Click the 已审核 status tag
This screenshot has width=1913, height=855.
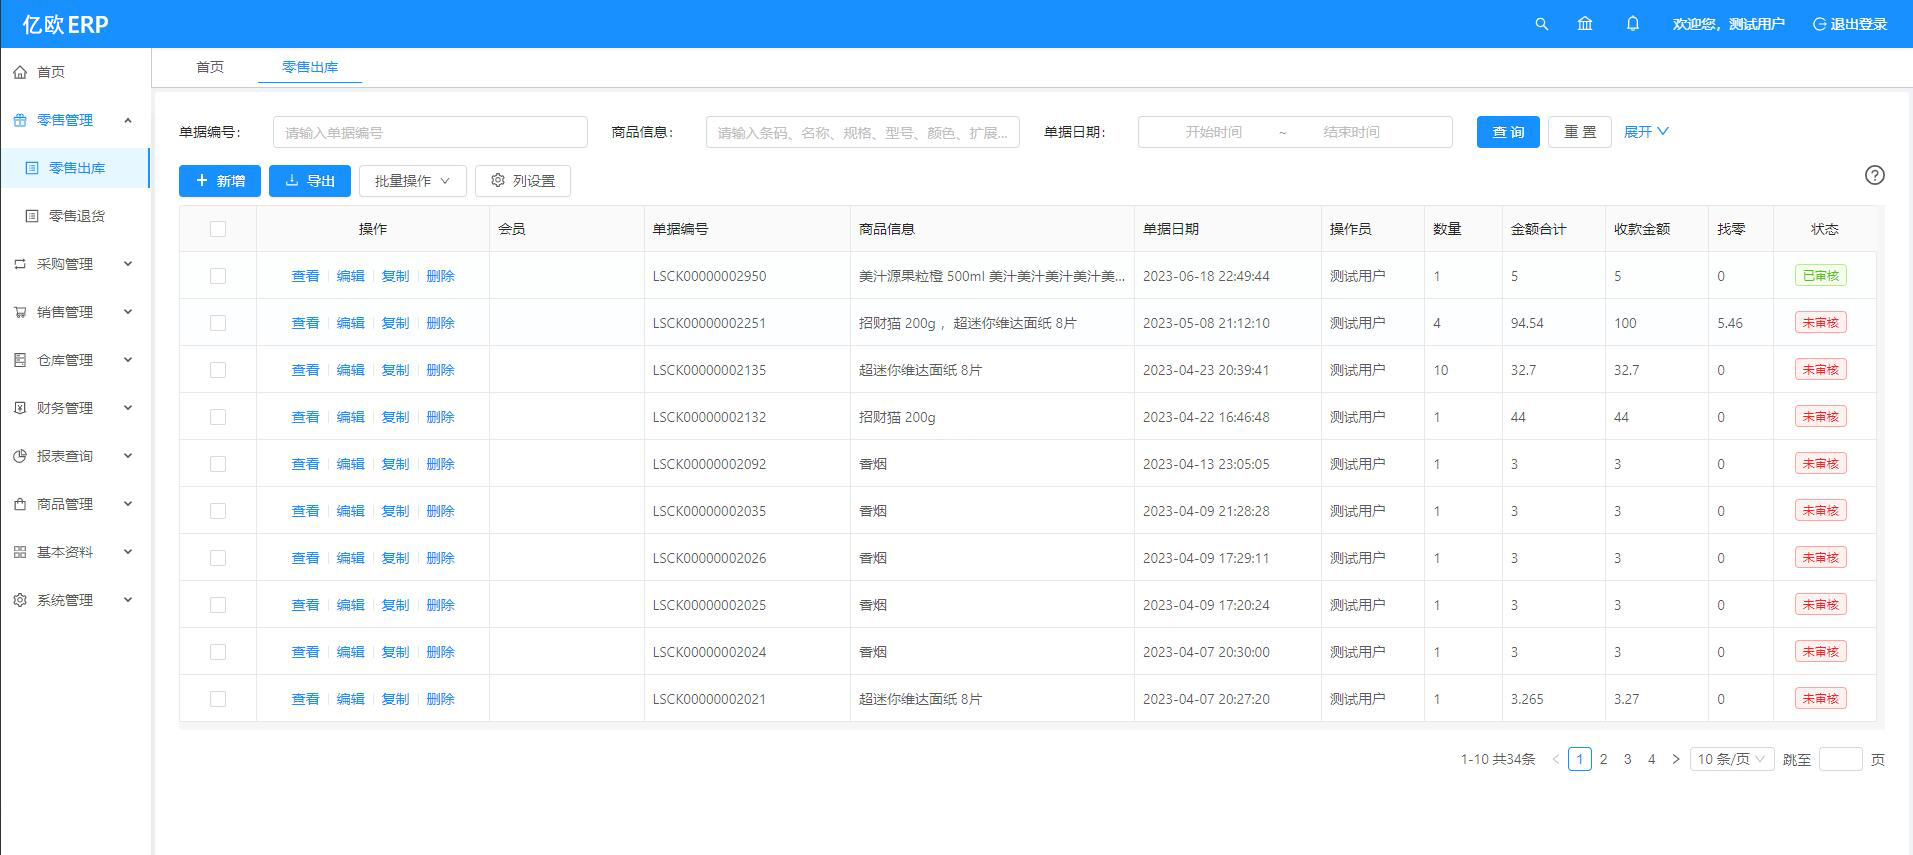(1820, 276)
